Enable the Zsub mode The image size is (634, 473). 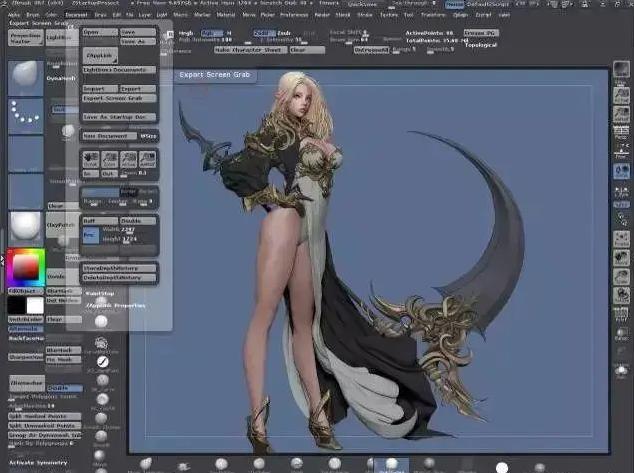pos(284,33)
